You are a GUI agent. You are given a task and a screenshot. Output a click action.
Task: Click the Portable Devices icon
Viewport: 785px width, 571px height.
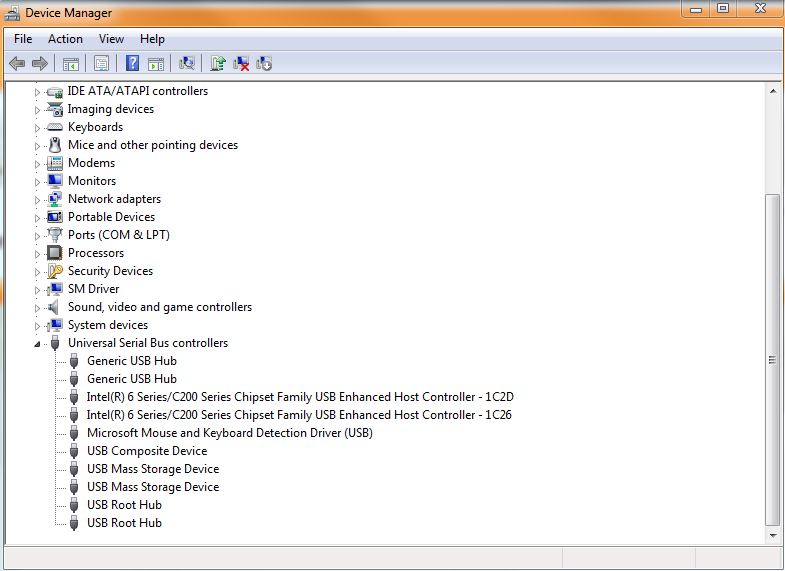pos(55,217)
